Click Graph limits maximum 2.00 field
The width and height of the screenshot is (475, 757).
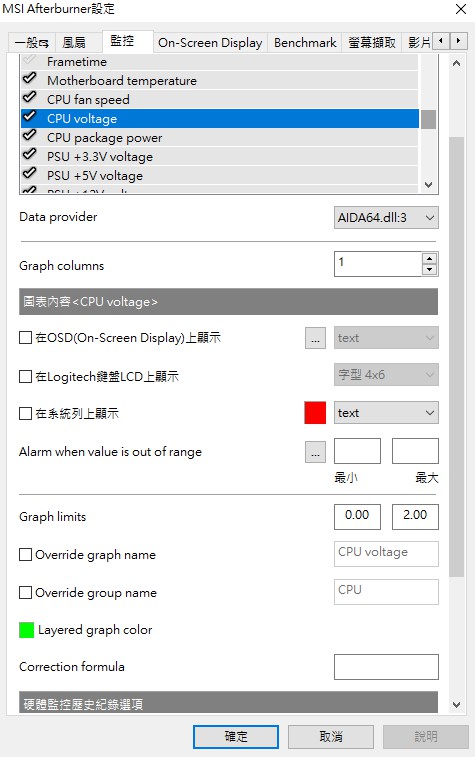click(x=415, y=517)
